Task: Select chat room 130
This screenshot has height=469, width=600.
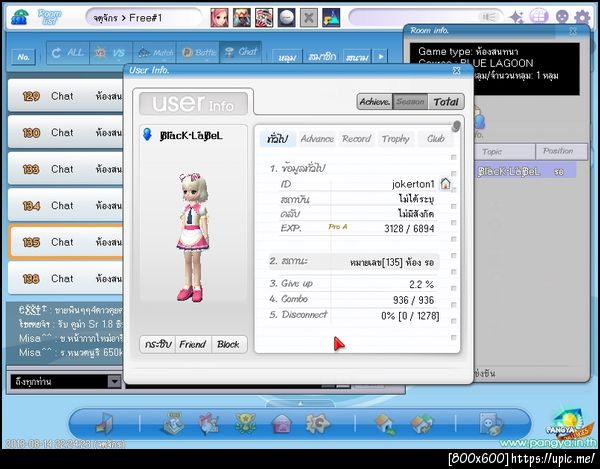Action: point(65,132)
